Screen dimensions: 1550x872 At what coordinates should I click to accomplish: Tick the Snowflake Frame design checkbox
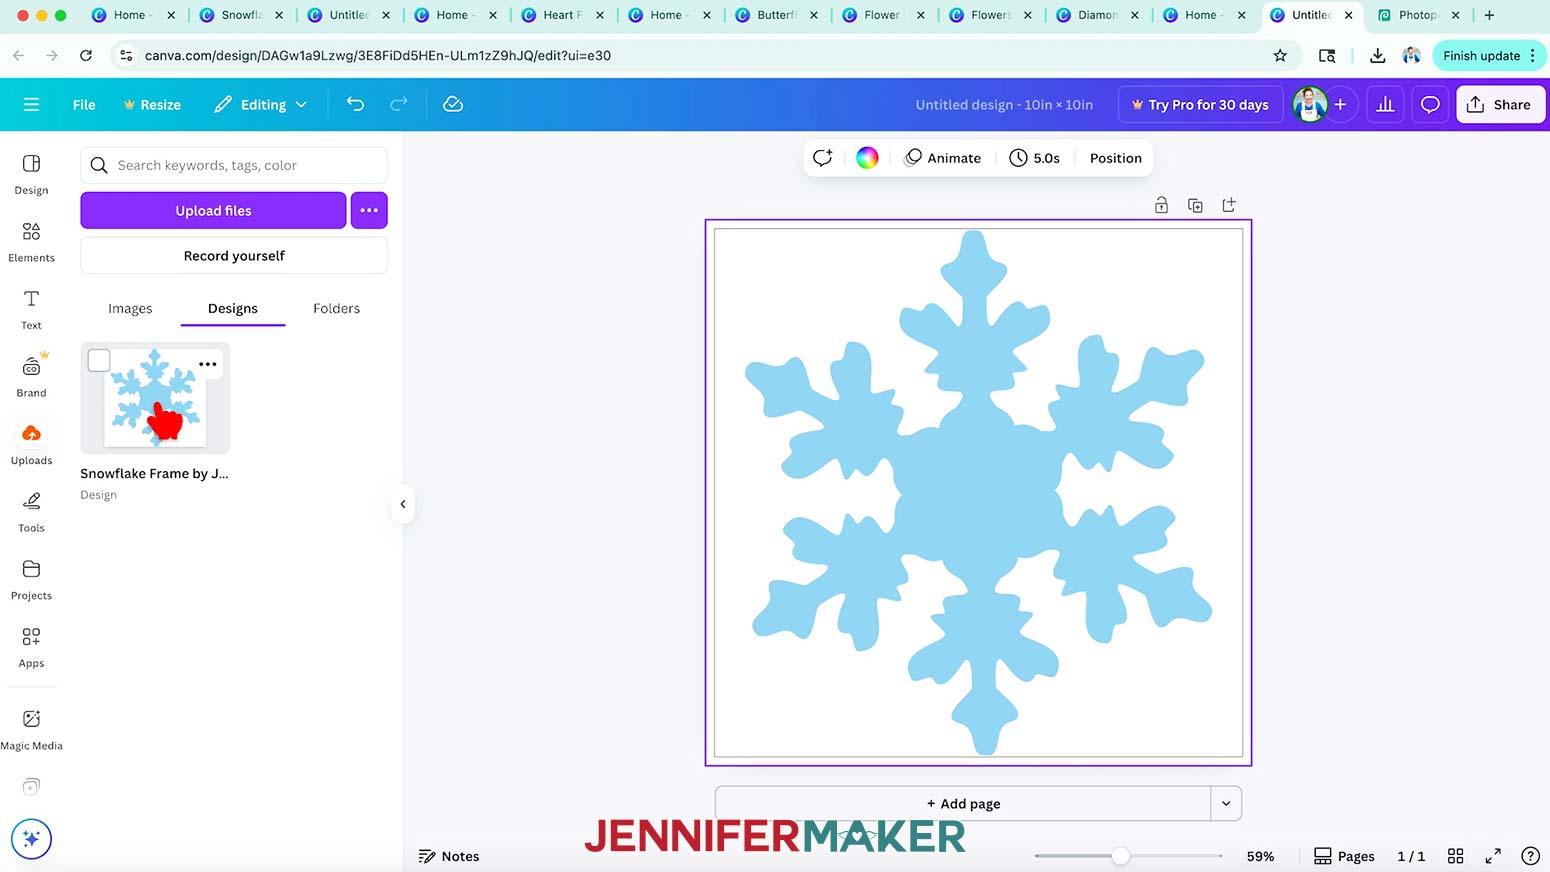(x=99, y=360)
